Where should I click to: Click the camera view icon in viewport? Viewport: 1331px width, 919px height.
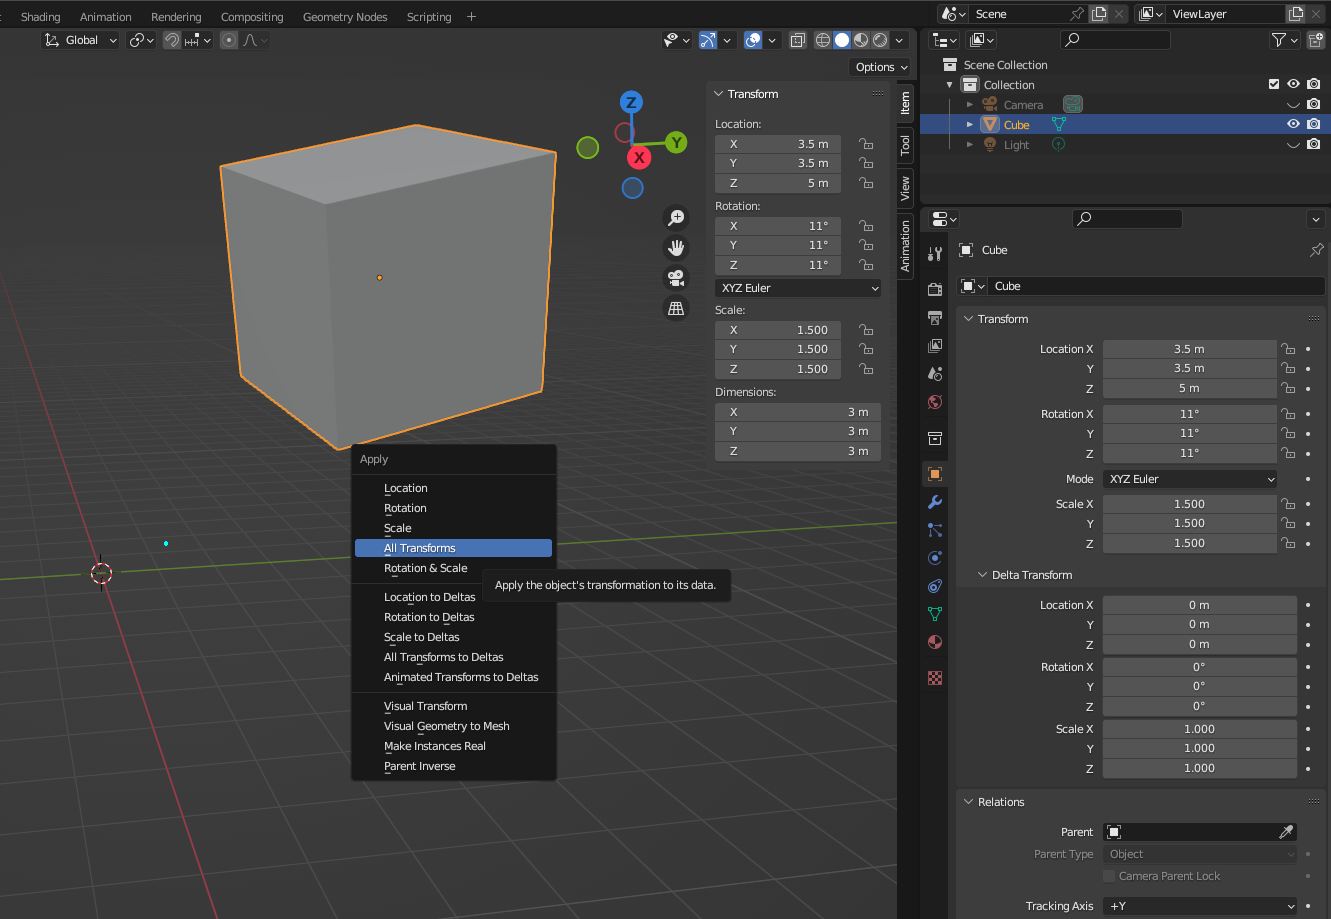[676, 278]
